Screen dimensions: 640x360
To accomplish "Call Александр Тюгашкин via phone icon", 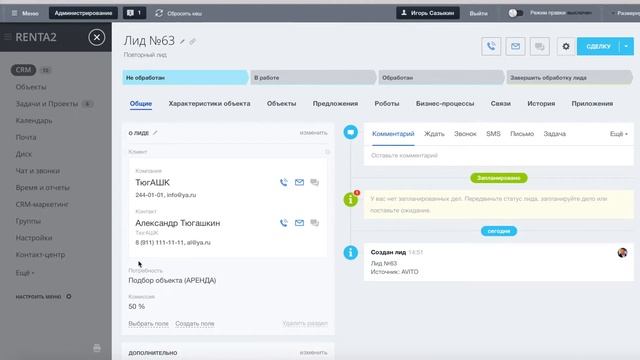I will [284, 223].
